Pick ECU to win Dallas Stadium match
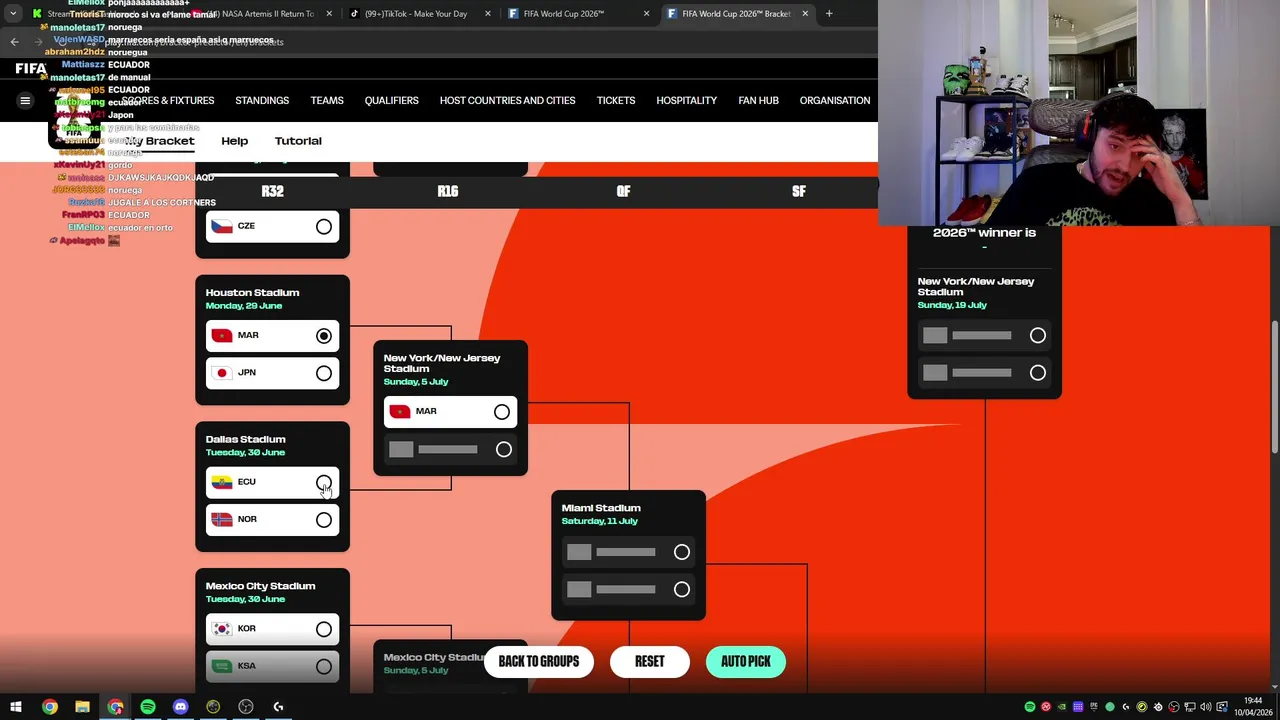The height and width of the screenshot is (720, 1280). [324, 483]
